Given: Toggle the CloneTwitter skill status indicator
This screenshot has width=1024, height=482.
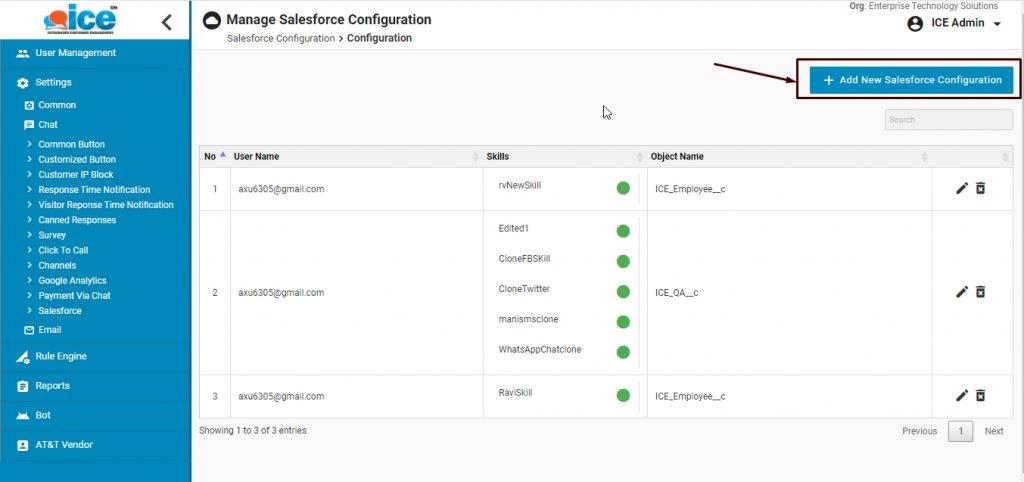Looking at the screenshot, I should click(x=623, y=292).
